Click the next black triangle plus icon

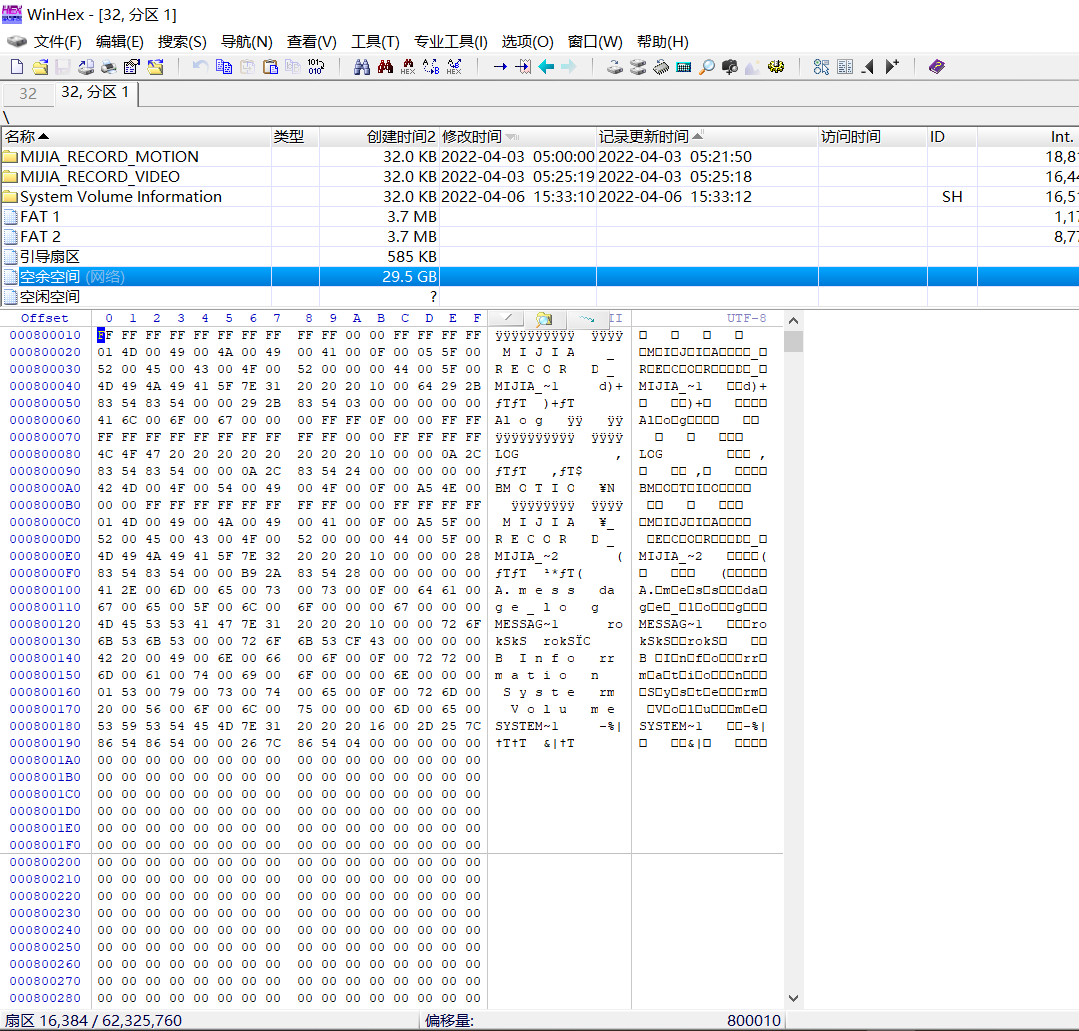coord(892,67)
